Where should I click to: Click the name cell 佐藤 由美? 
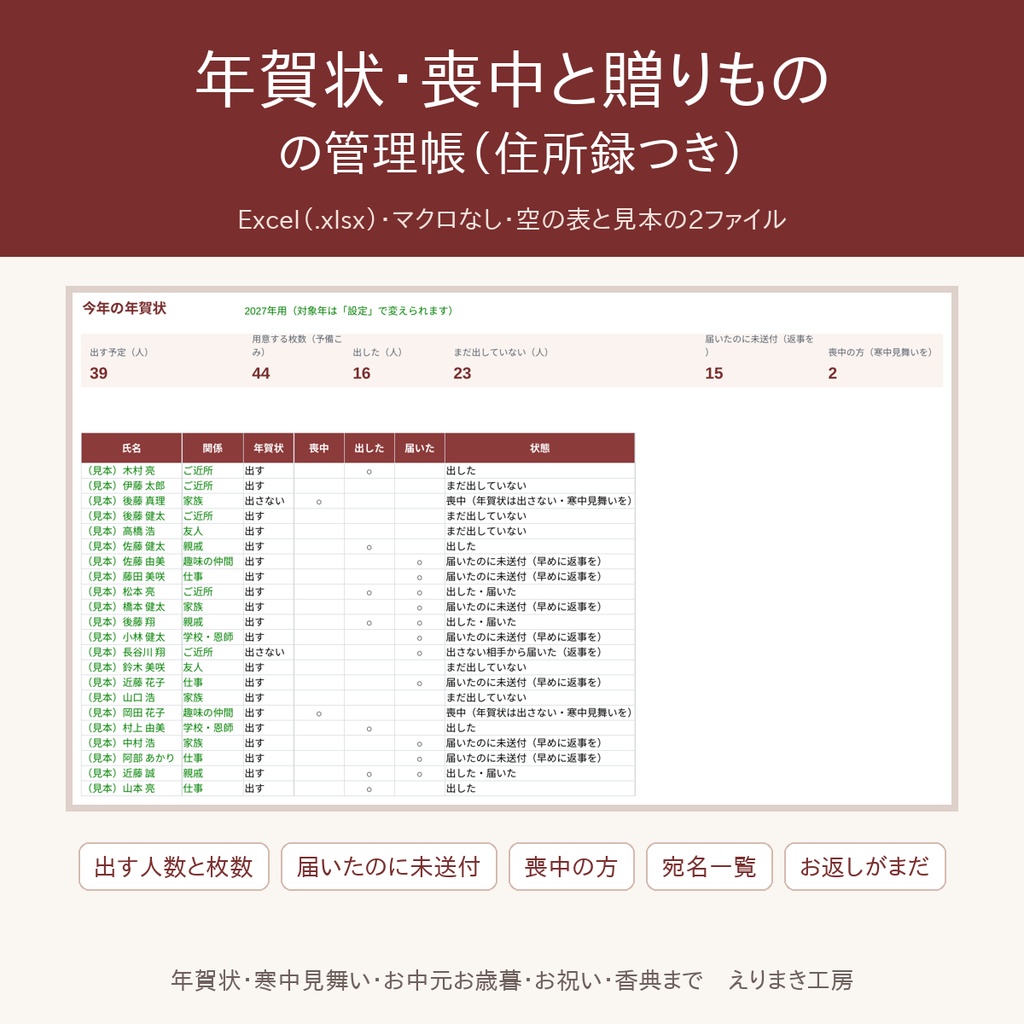coord(131,562)
